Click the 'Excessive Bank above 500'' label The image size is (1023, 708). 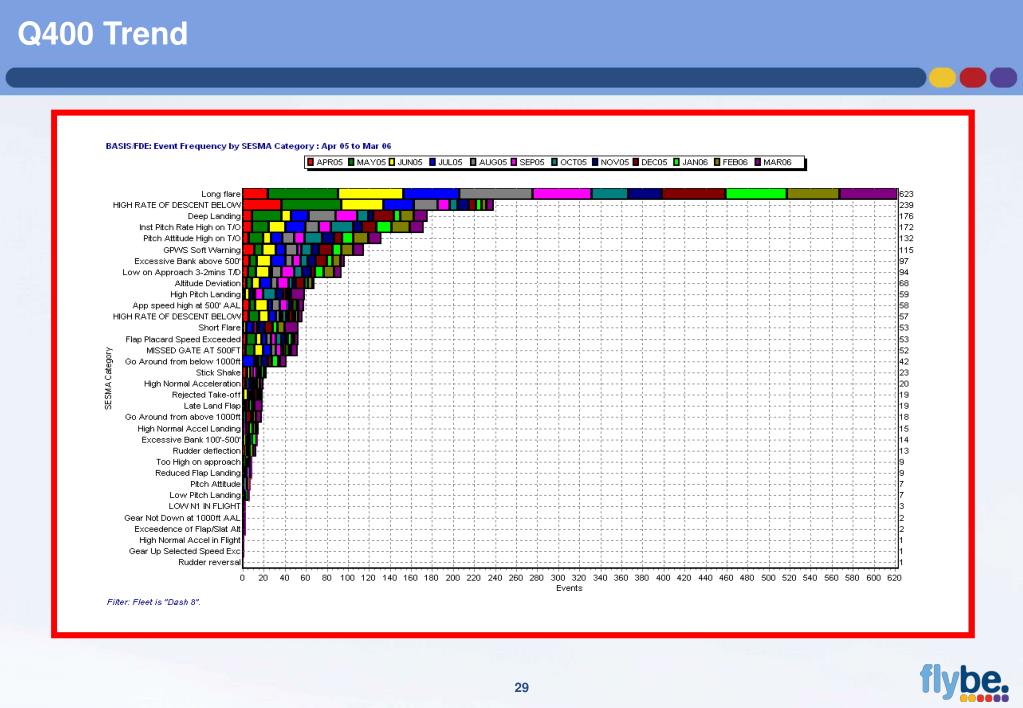click(x=187, y=261)
